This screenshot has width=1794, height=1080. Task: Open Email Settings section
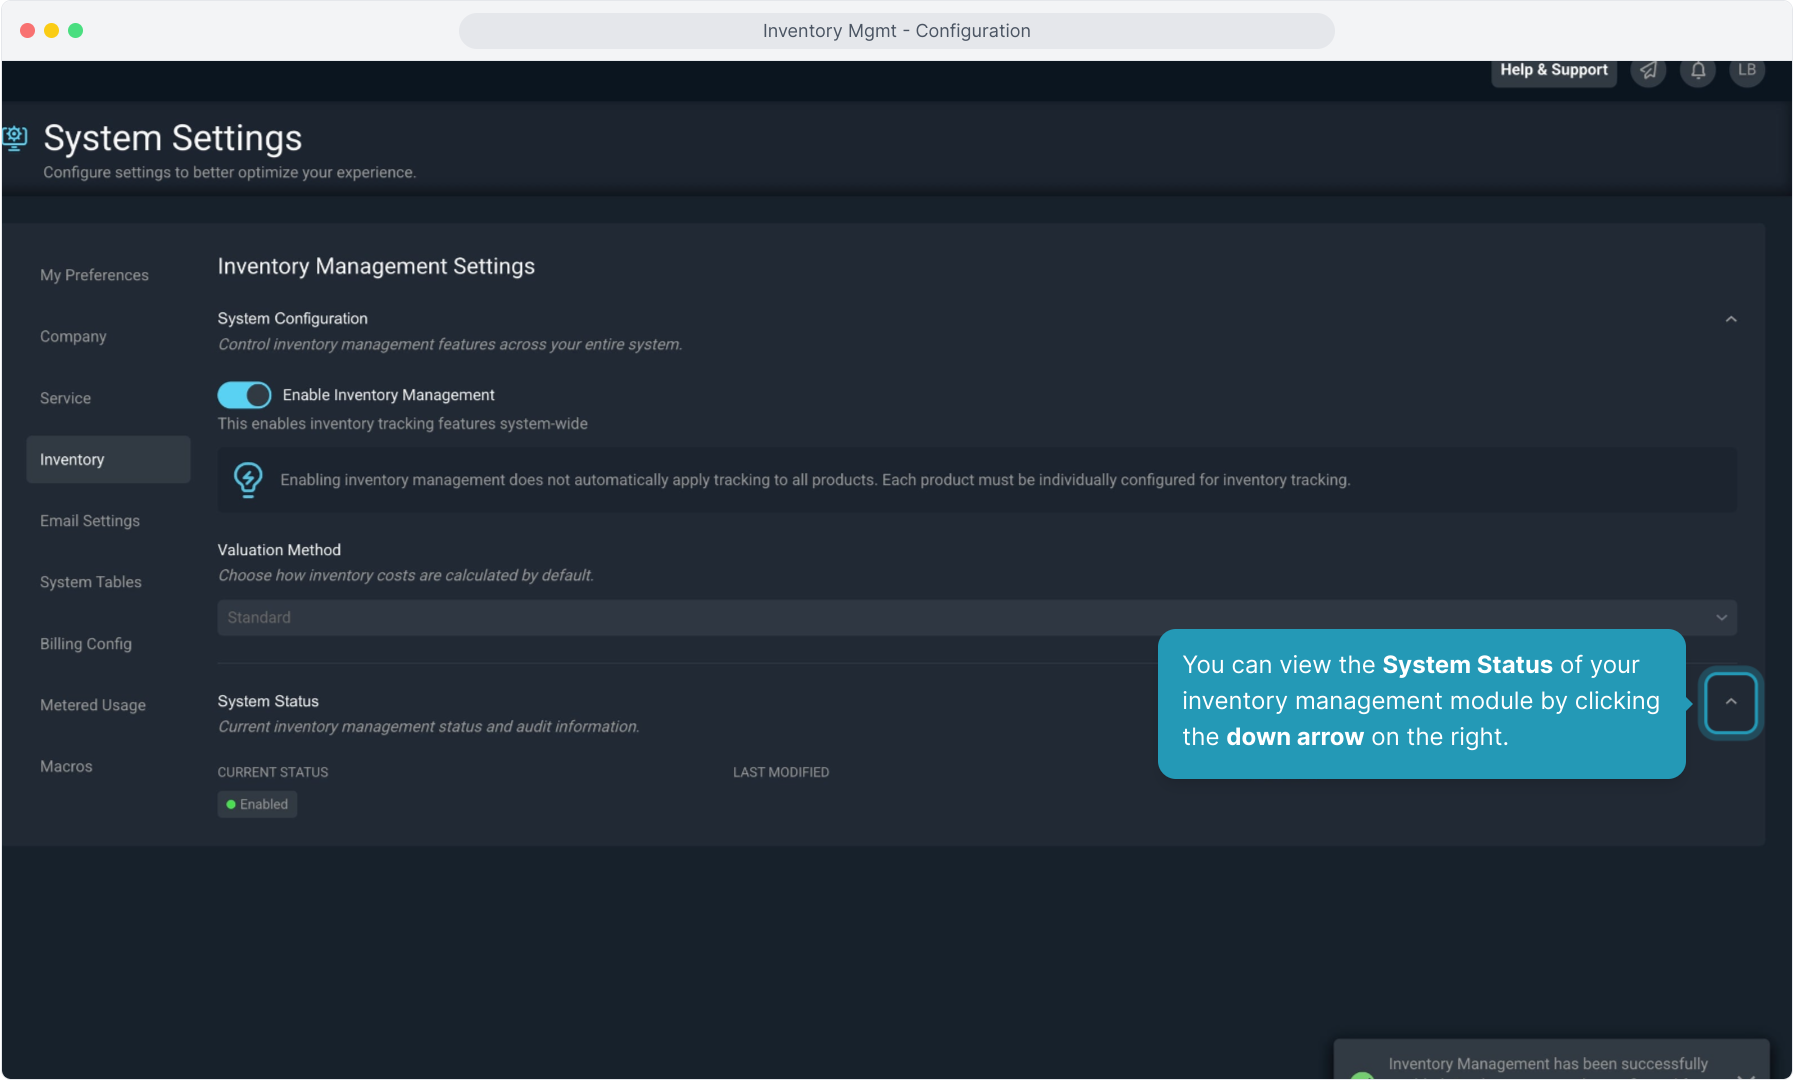[90, 521]
